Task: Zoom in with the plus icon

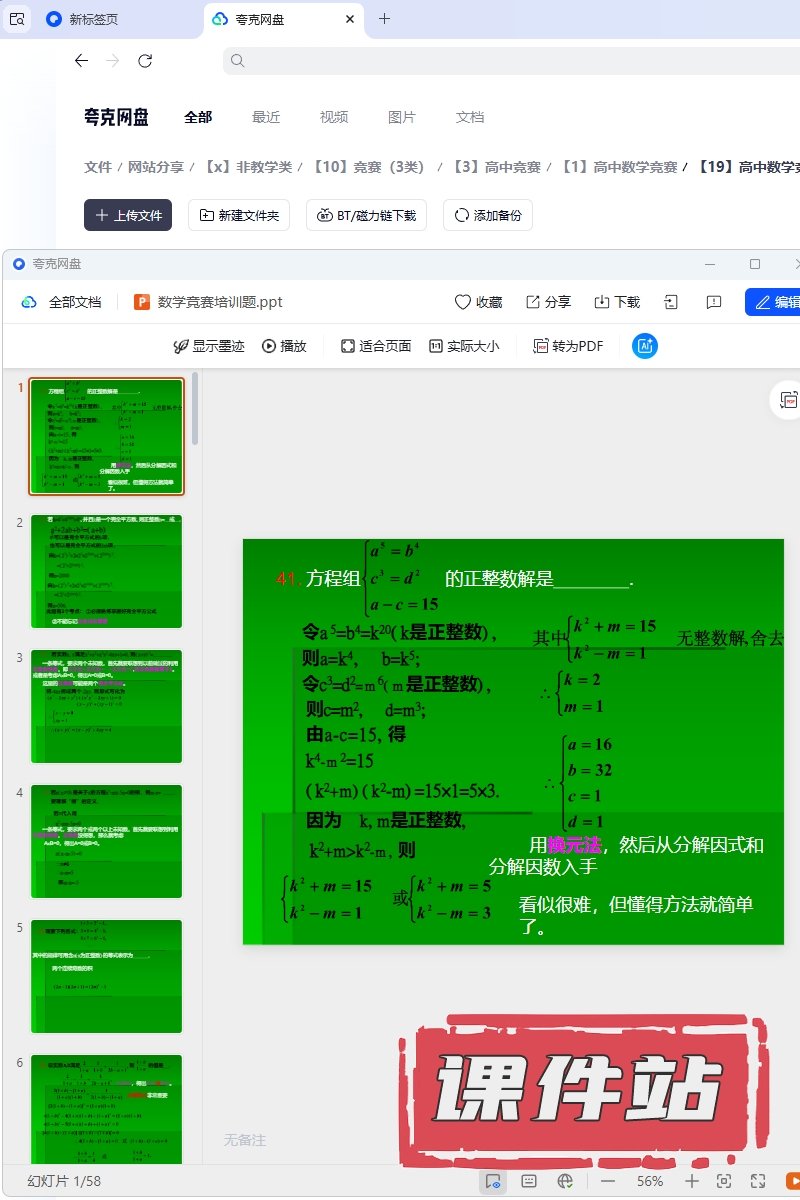Action: (691, 1181)
